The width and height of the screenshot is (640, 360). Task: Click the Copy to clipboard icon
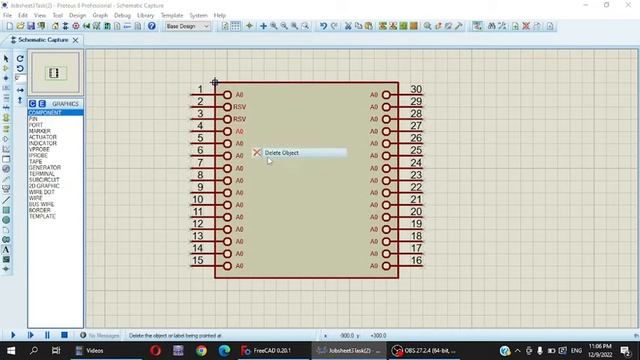click(x=359, y=26)
